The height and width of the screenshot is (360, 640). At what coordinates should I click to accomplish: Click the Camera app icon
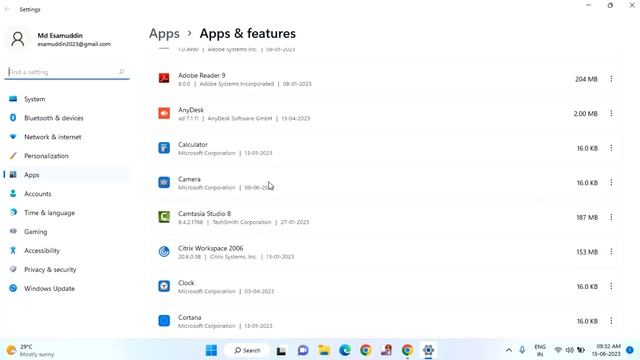click(164, 182)
